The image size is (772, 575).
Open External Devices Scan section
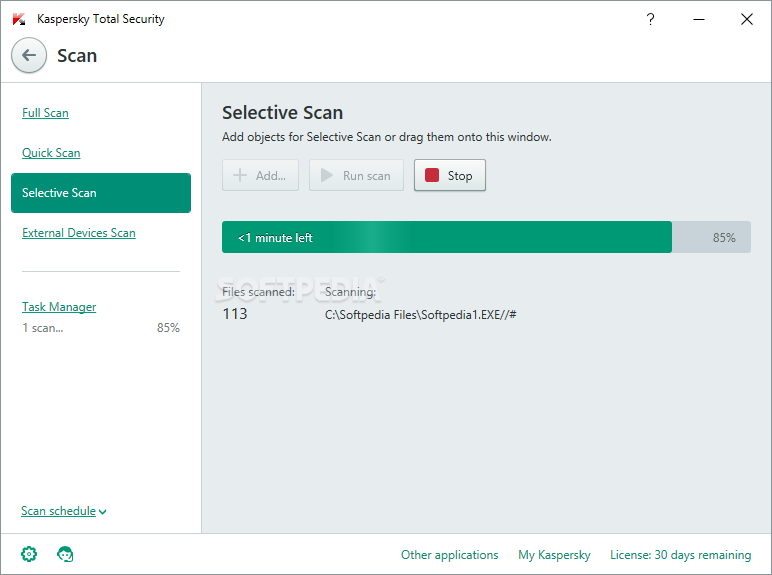[x=79, y=233]
